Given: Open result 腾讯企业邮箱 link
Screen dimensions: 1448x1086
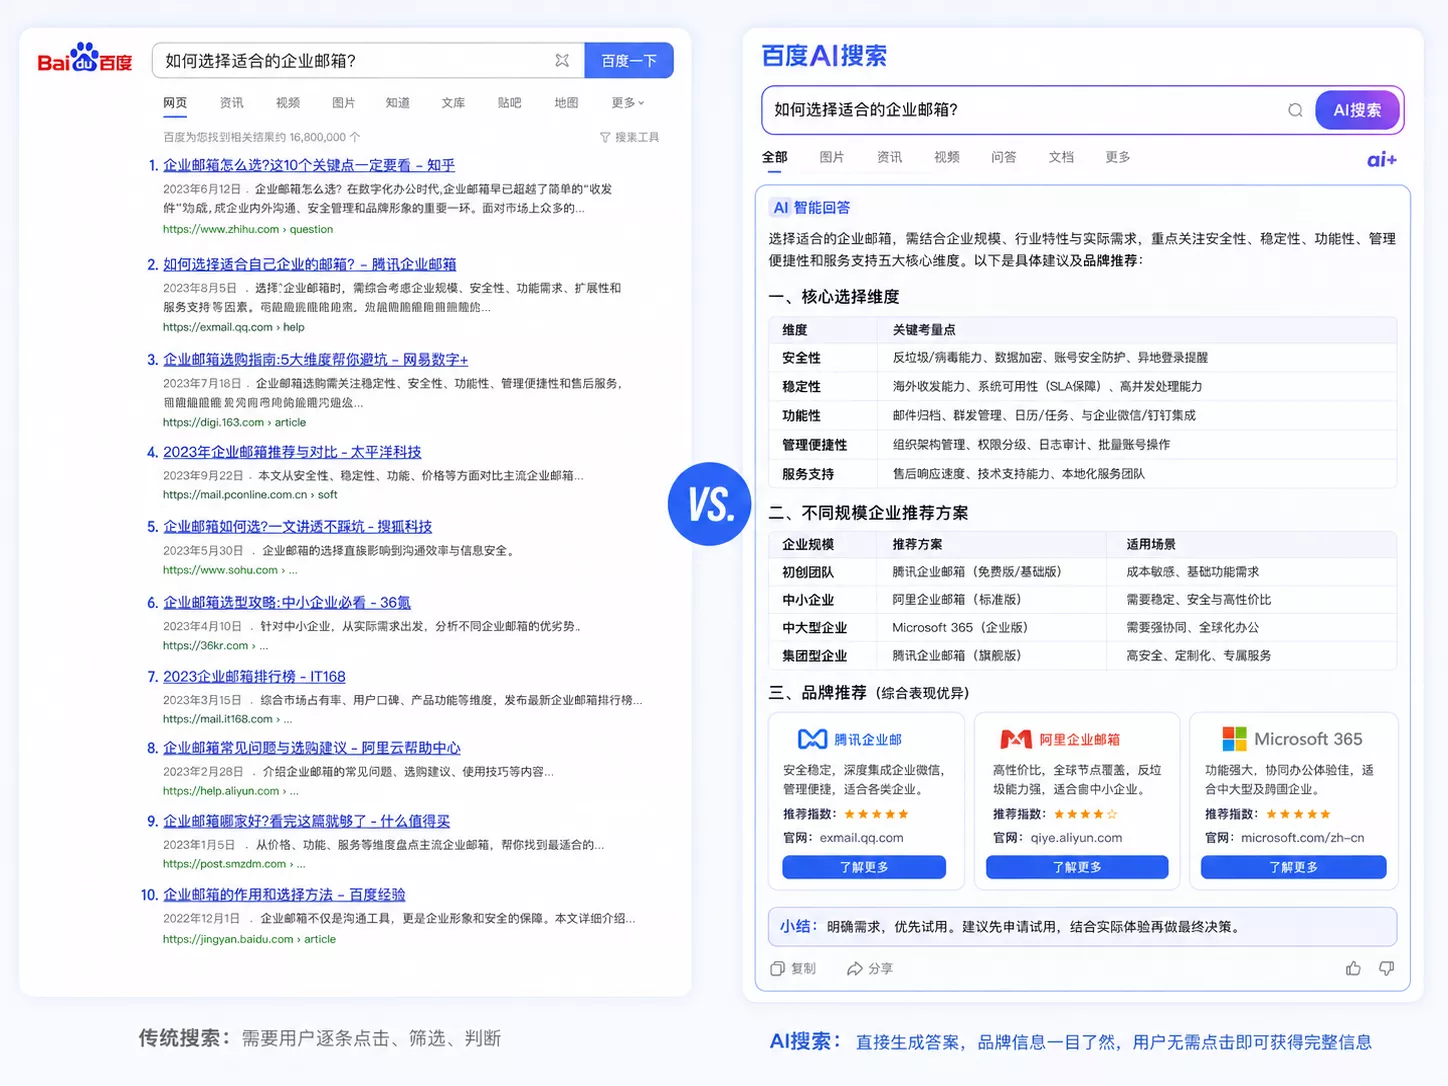Looking at the screenshot, I should coord(309,264).
